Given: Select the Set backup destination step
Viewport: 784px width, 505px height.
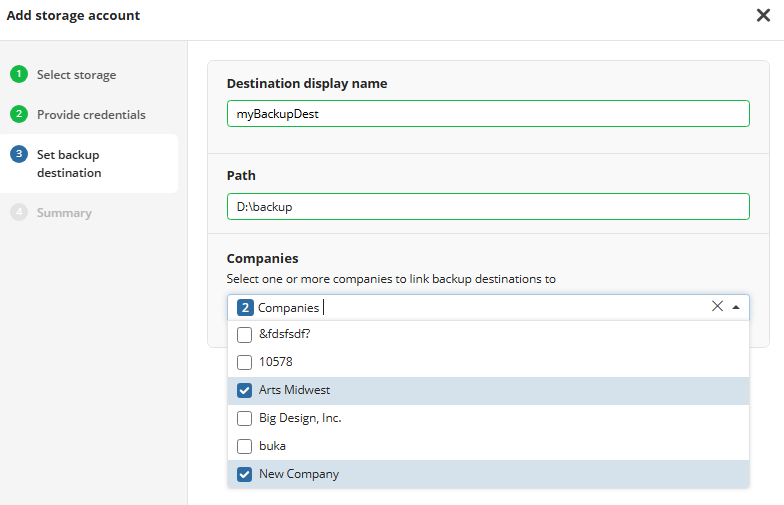Looking at the screenshot, I should [x=69, y=164].
